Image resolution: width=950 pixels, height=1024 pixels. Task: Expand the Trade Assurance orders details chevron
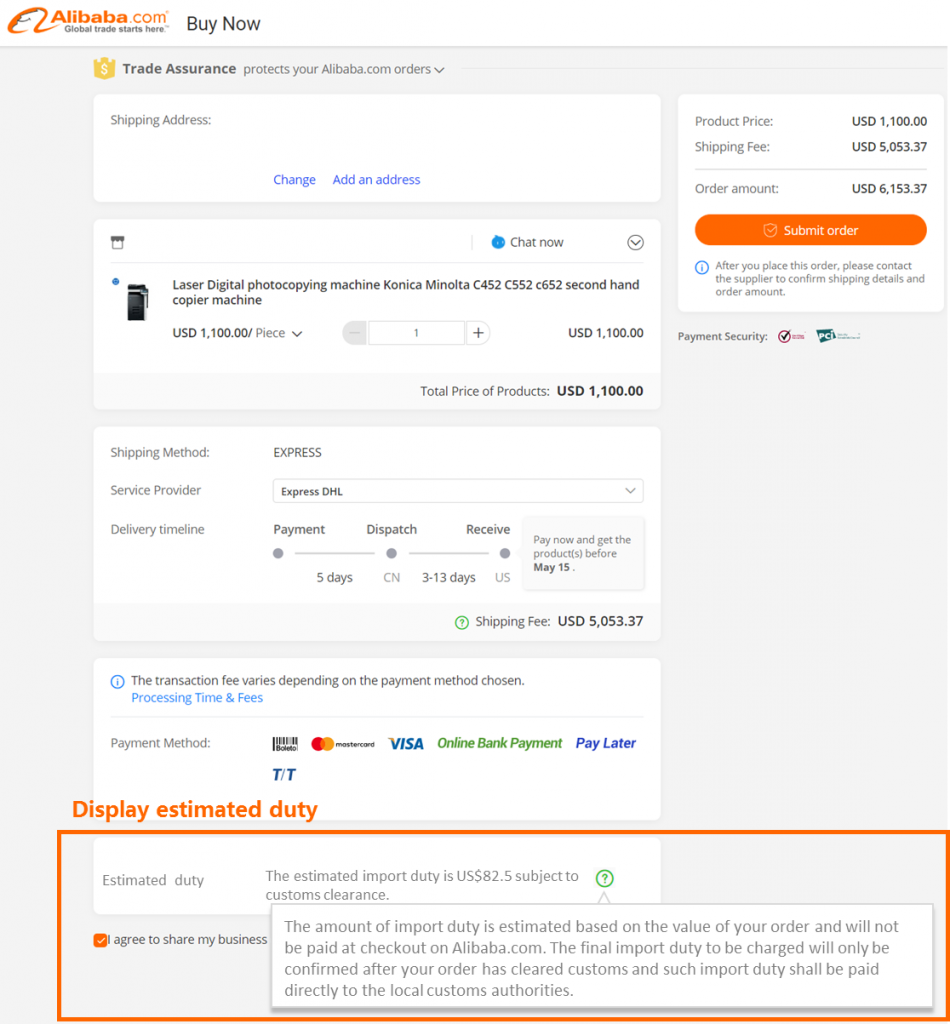441,69
